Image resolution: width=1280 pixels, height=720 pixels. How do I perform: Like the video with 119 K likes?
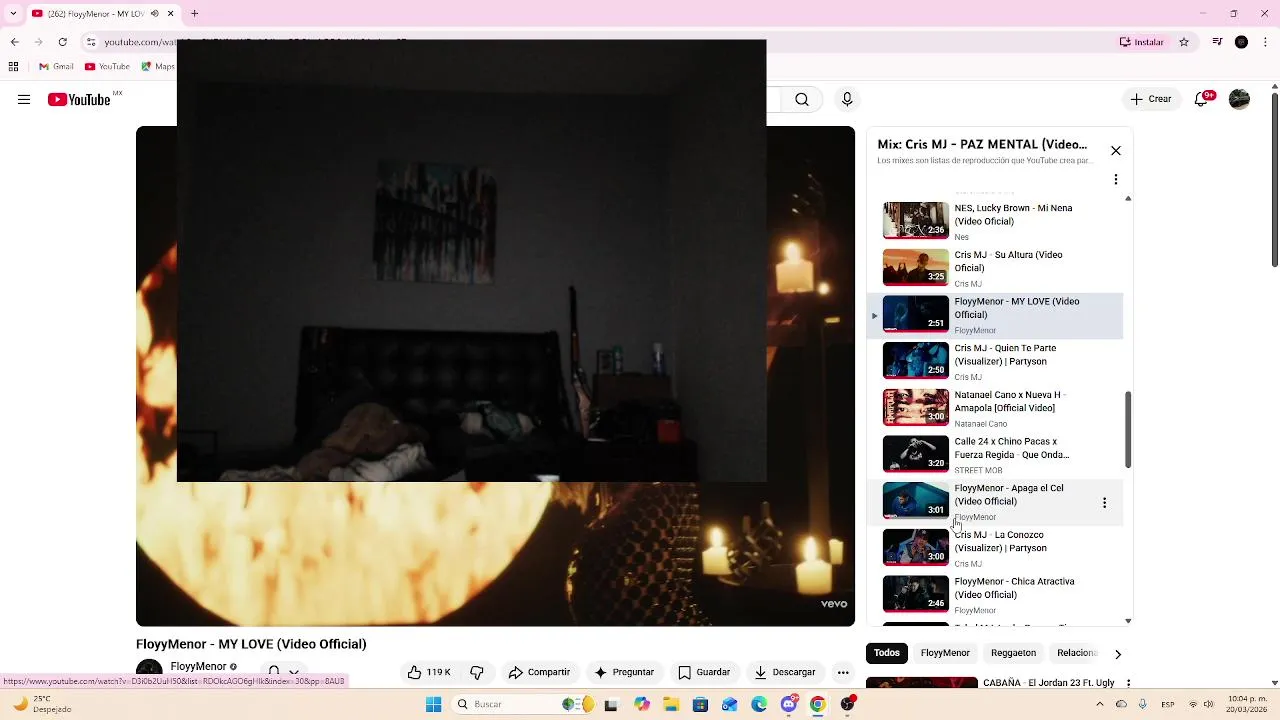tap(429, 672)
